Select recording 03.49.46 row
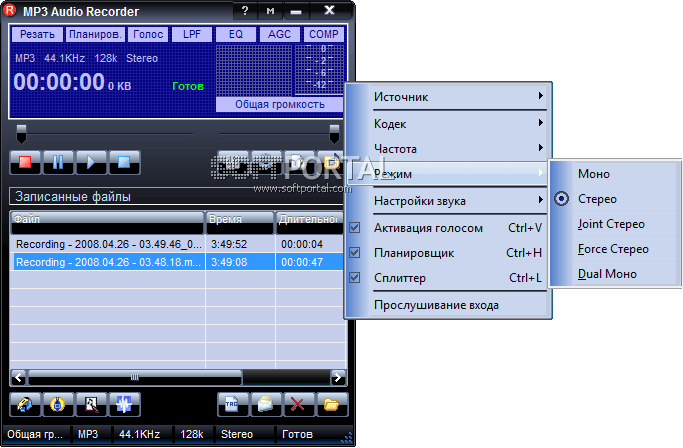The height and width of the screenshot is (448, 683). pos(178,244)
